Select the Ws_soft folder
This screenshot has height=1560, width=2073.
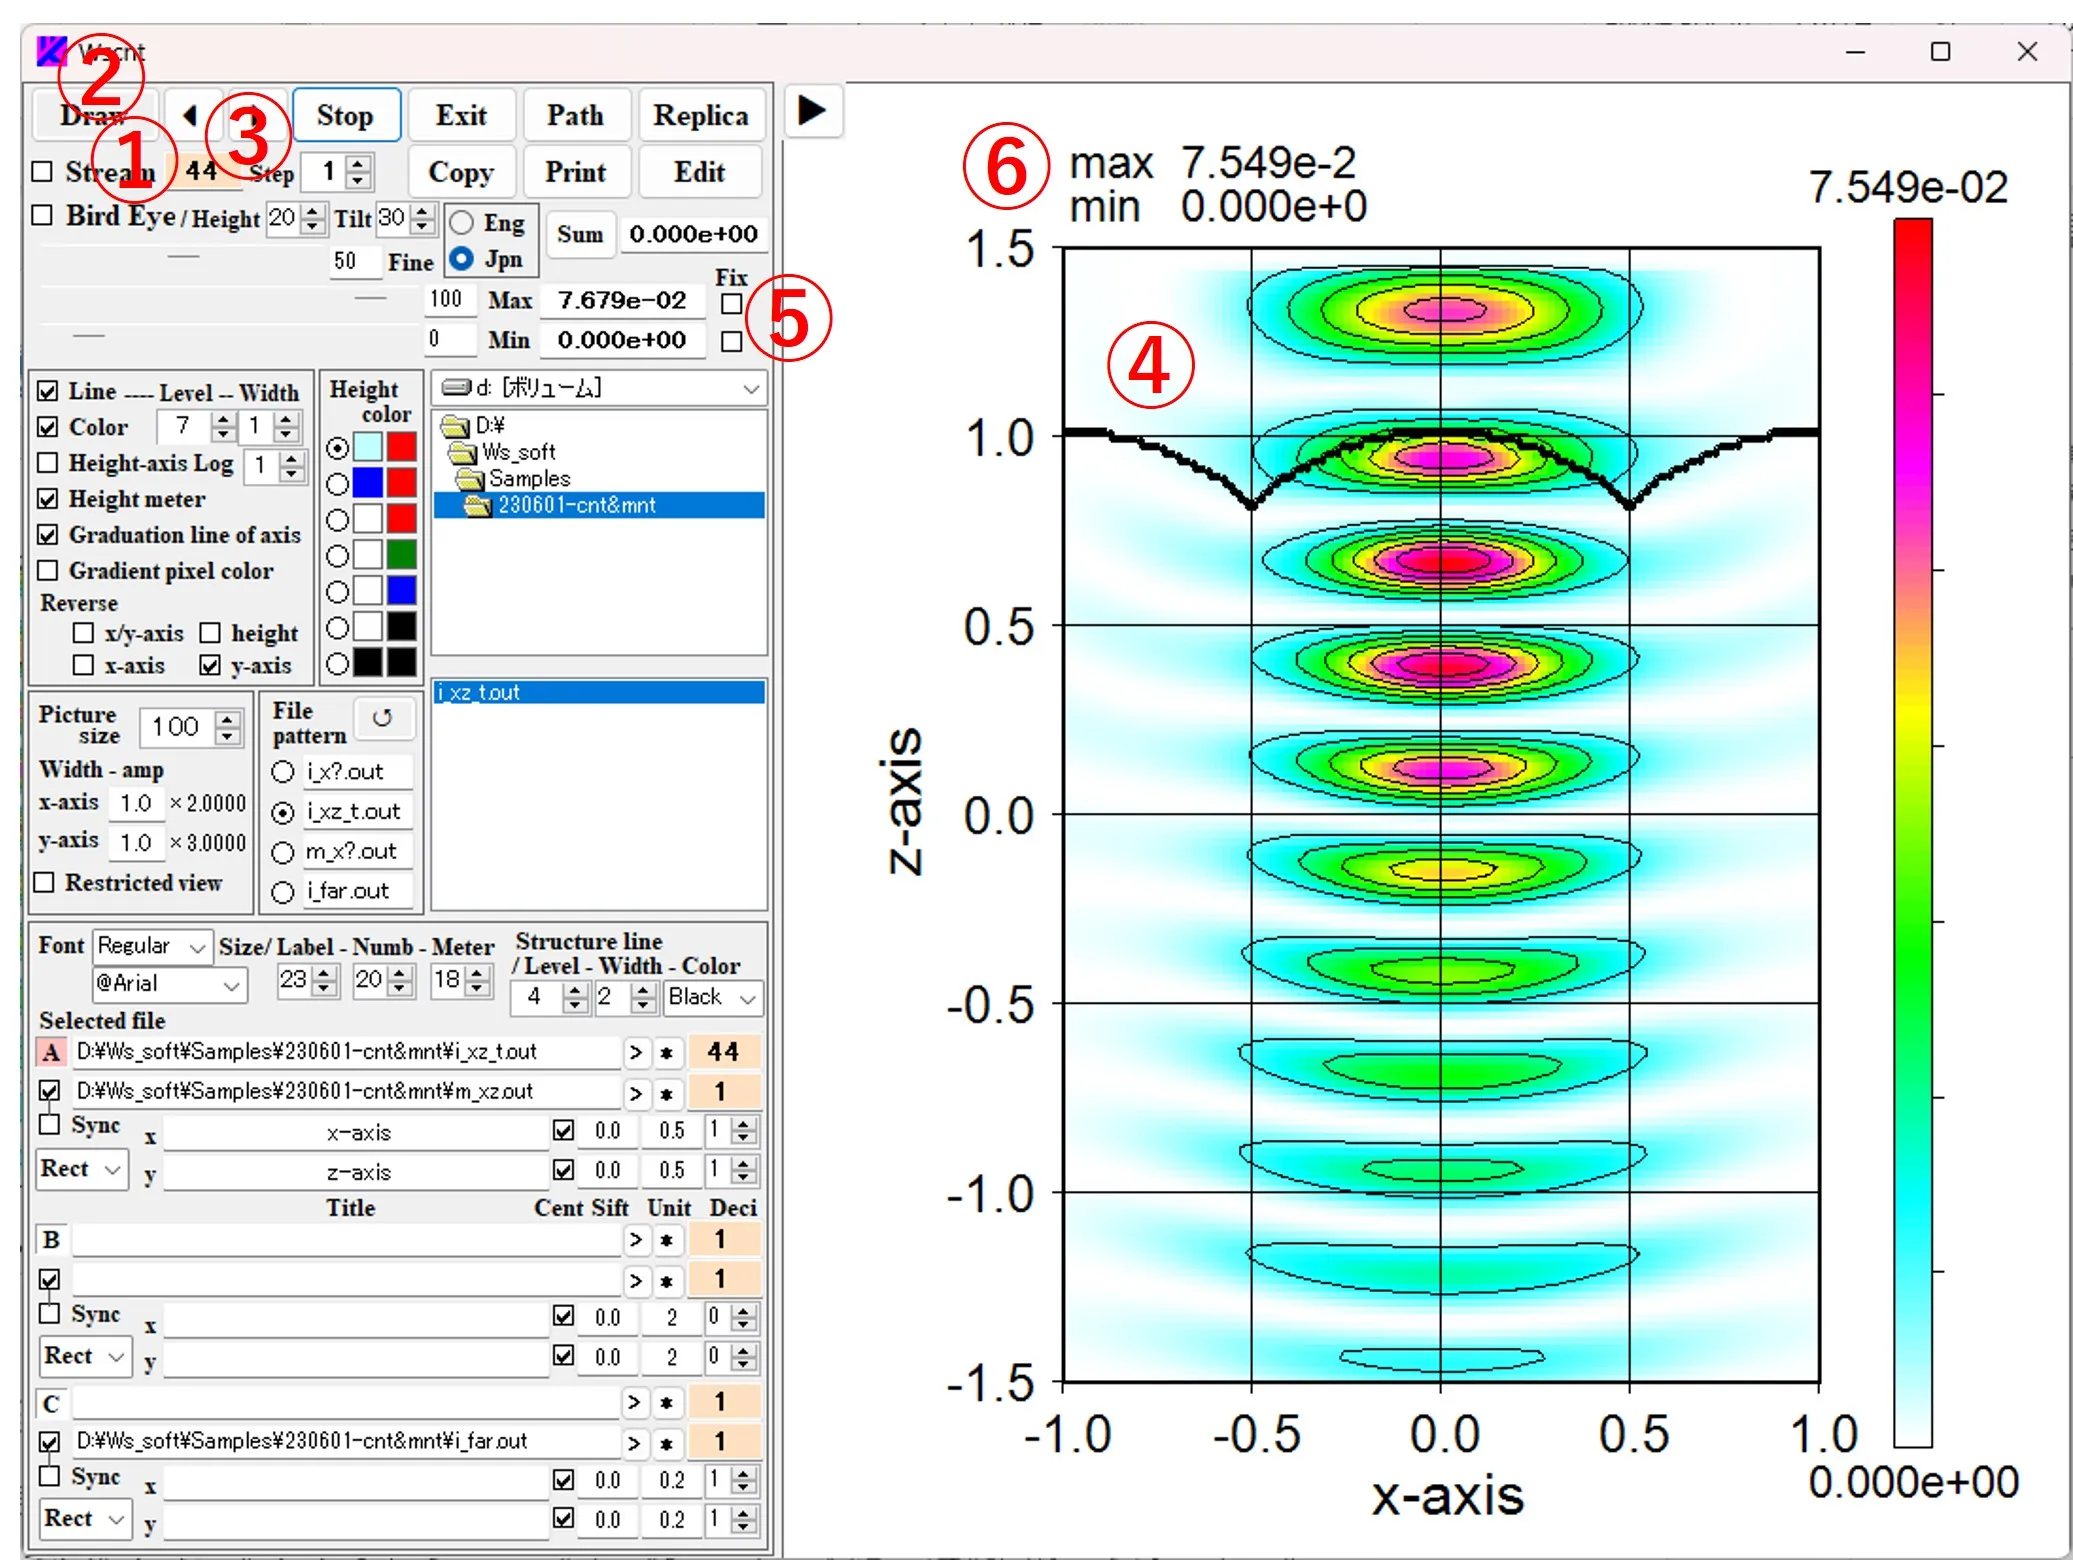pyautogui.click(x=503, y=452)
